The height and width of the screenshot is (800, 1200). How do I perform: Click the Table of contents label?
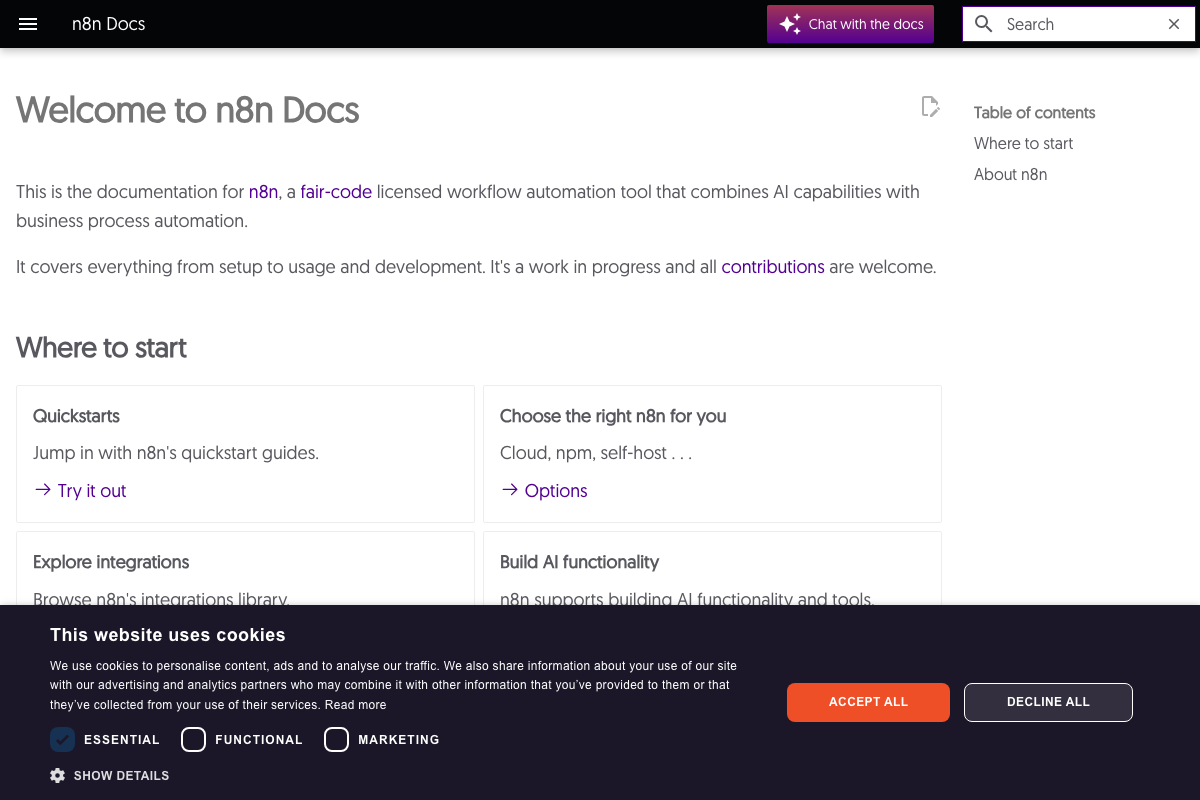(x=1034, y=112)
